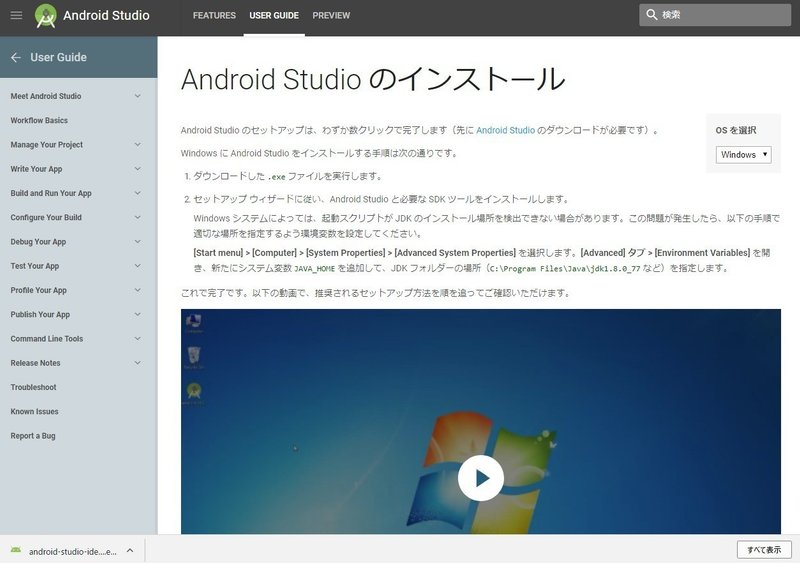Click the C:\Program Files\Java path text
Image resolution: width=800 pixels, height=563 pixels.
click(564, 268)
